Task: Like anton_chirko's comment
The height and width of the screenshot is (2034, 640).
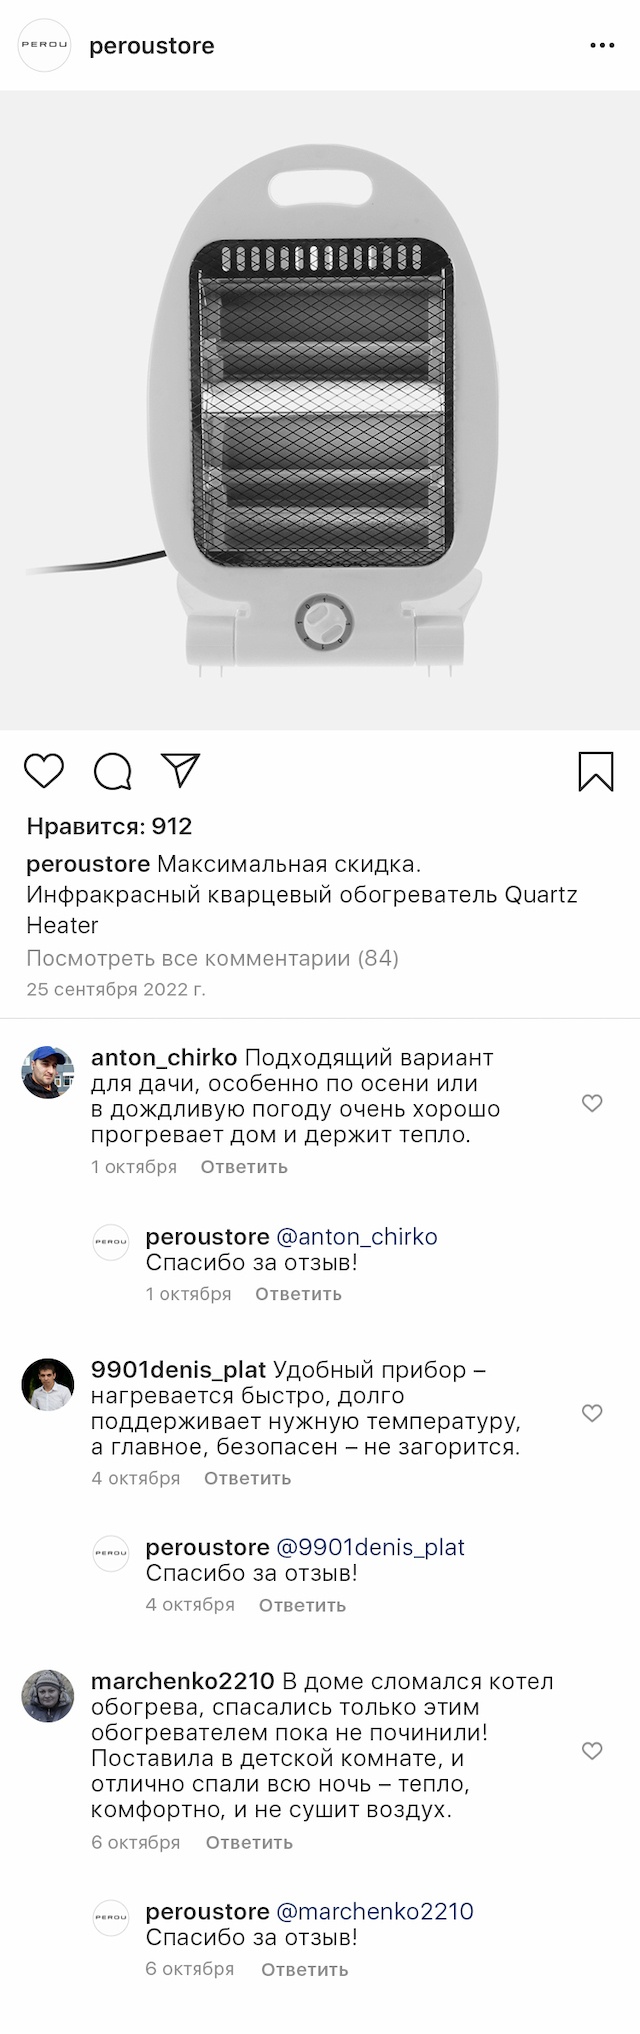Action: coord(592,1103)
